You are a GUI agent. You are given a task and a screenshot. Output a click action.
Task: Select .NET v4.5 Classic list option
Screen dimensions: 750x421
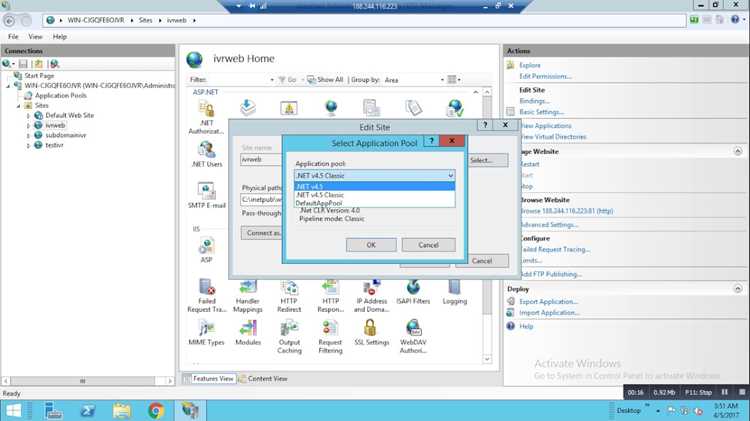tap(375, 195)
